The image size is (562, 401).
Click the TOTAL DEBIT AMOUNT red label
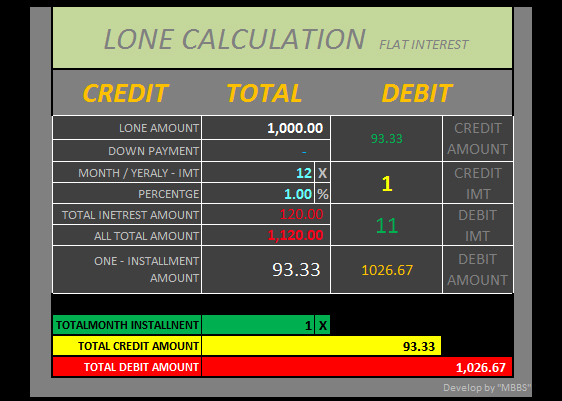click(127, 367)
